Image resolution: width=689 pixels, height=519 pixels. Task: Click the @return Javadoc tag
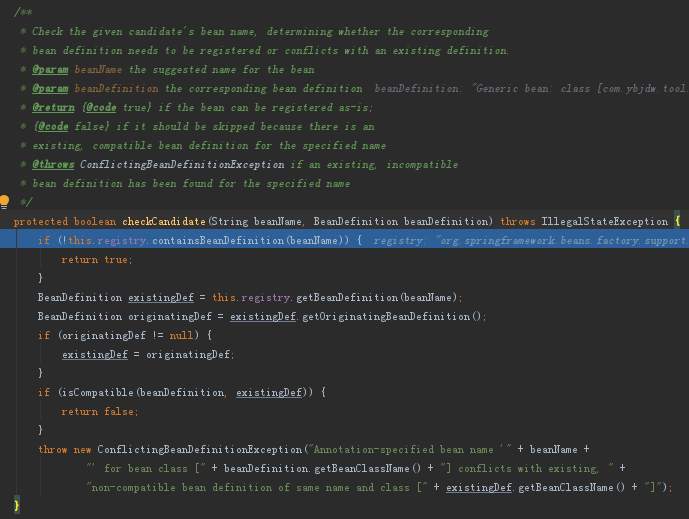53,108
